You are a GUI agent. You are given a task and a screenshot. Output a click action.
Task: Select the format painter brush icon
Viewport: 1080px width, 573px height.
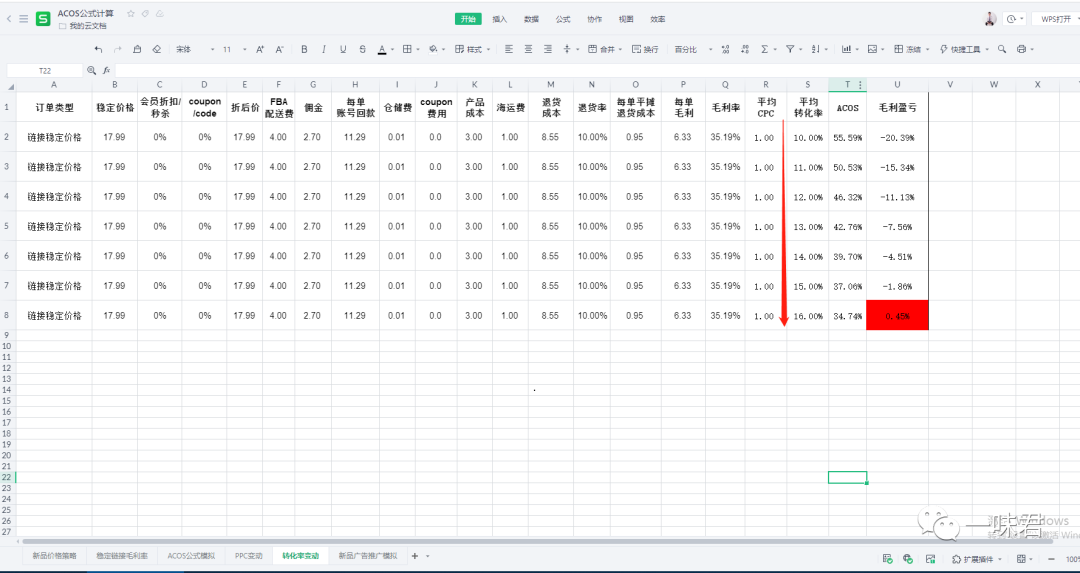coord(137,49)
